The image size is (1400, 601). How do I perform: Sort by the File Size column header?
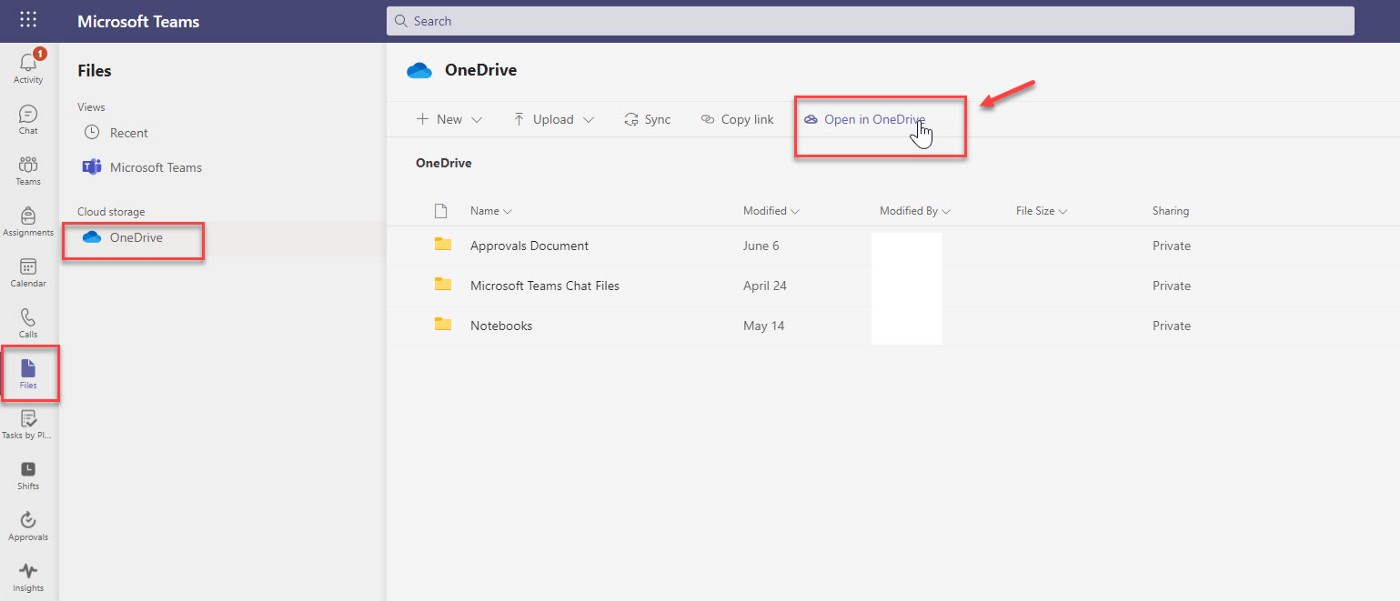[x=1042, y=211]
